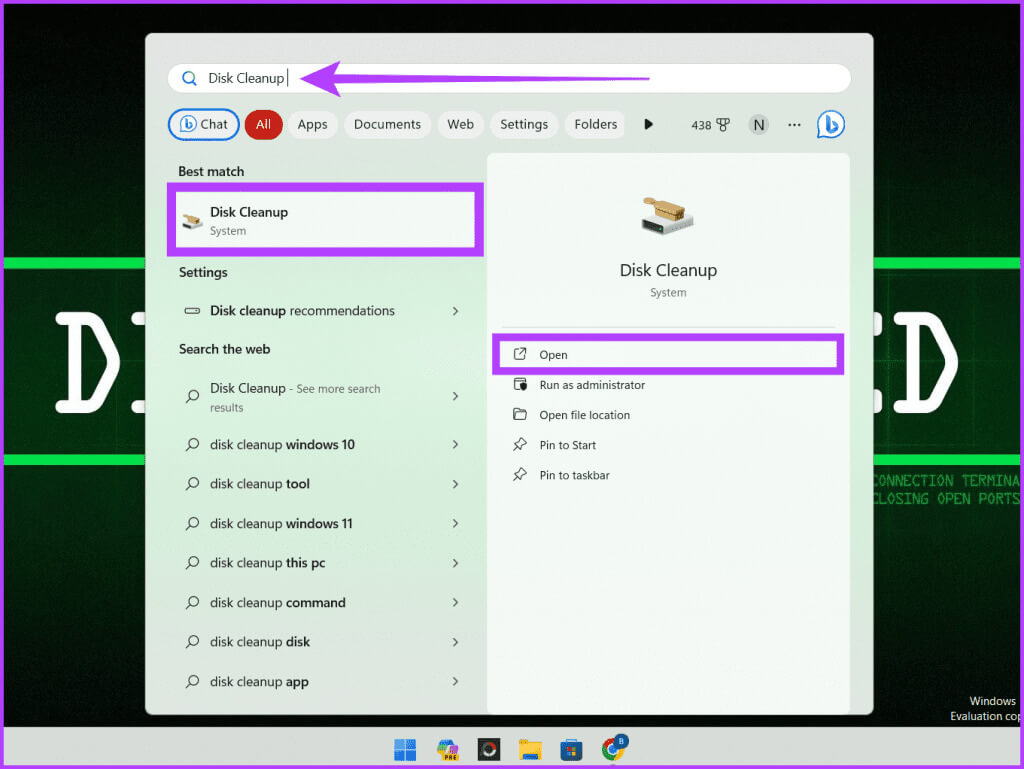Click search icon next to 'disk cleanup tool'
The image size is (1024, 769).
[192, 484]
